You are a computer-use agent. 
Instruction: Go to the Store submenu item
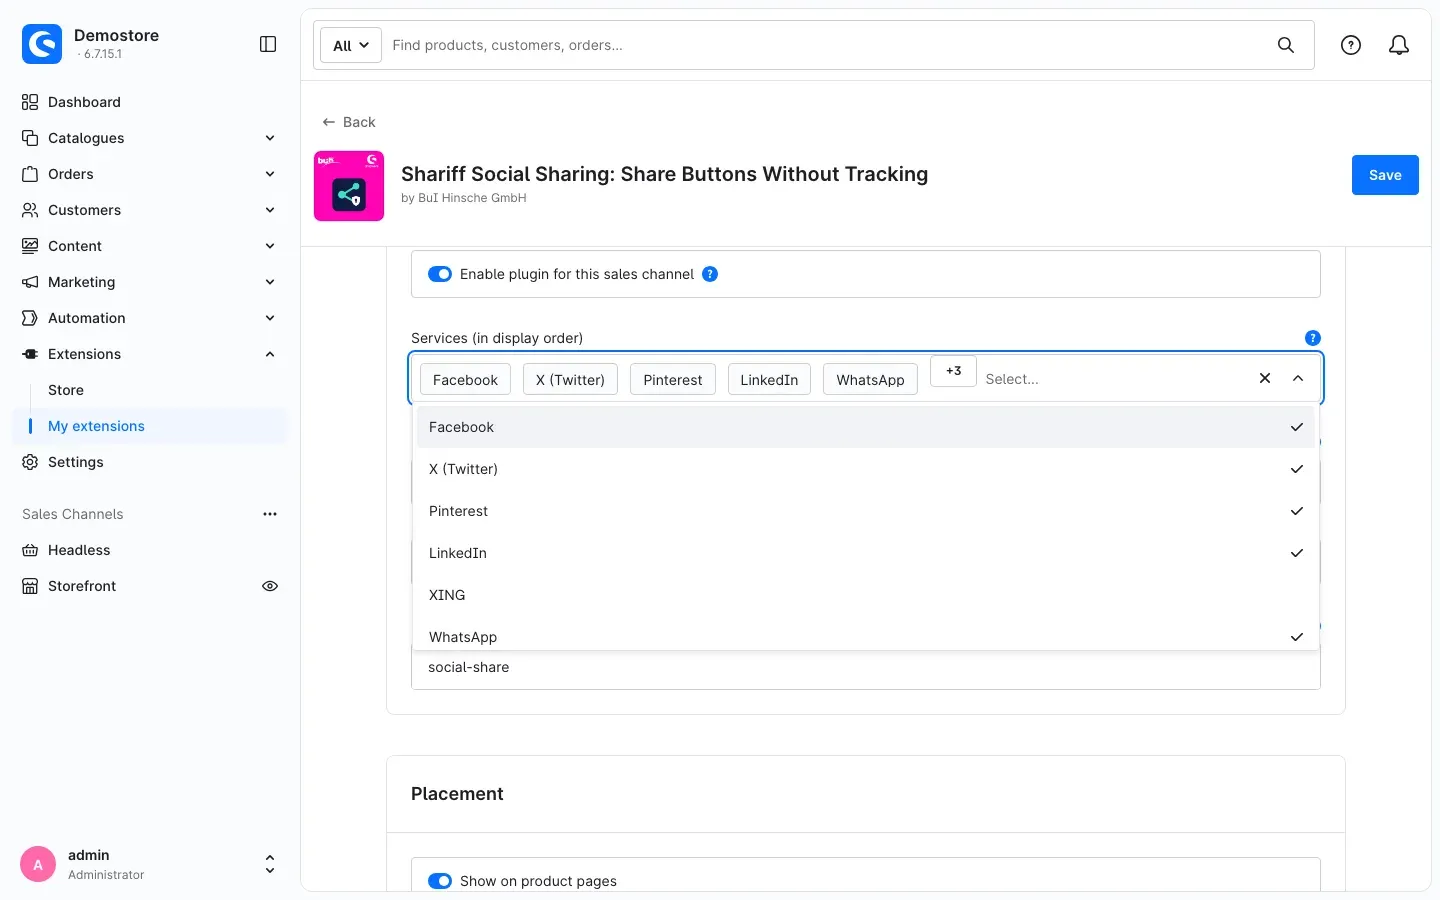point(150,390)
